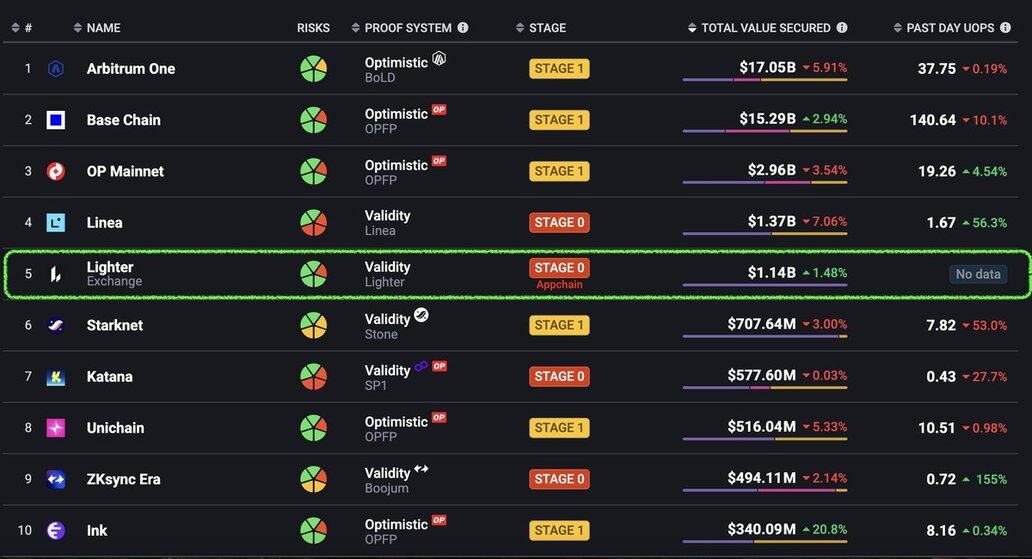Sort by Total Value Secured column
The width and height of the screenshot is (1032, 559).
coord(765,28)
